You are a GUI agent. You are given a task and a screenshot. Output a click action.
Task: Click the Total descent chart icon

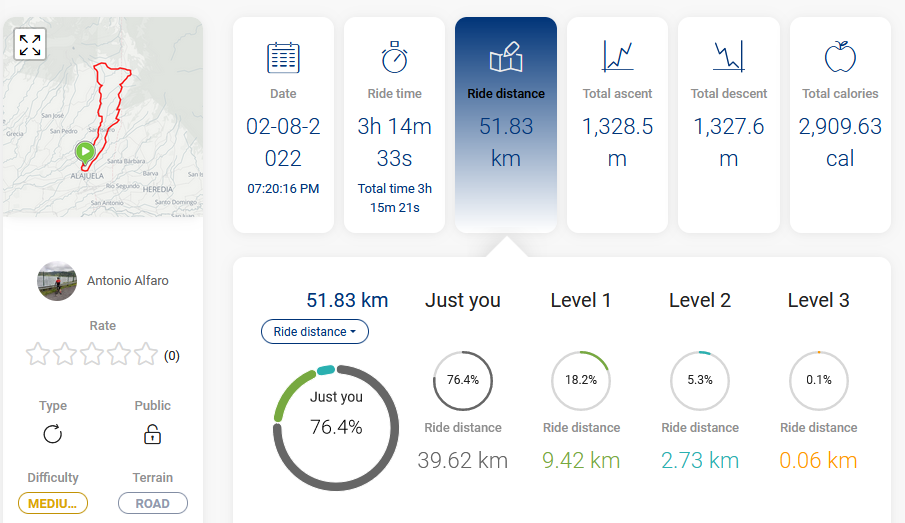point(729,57)
